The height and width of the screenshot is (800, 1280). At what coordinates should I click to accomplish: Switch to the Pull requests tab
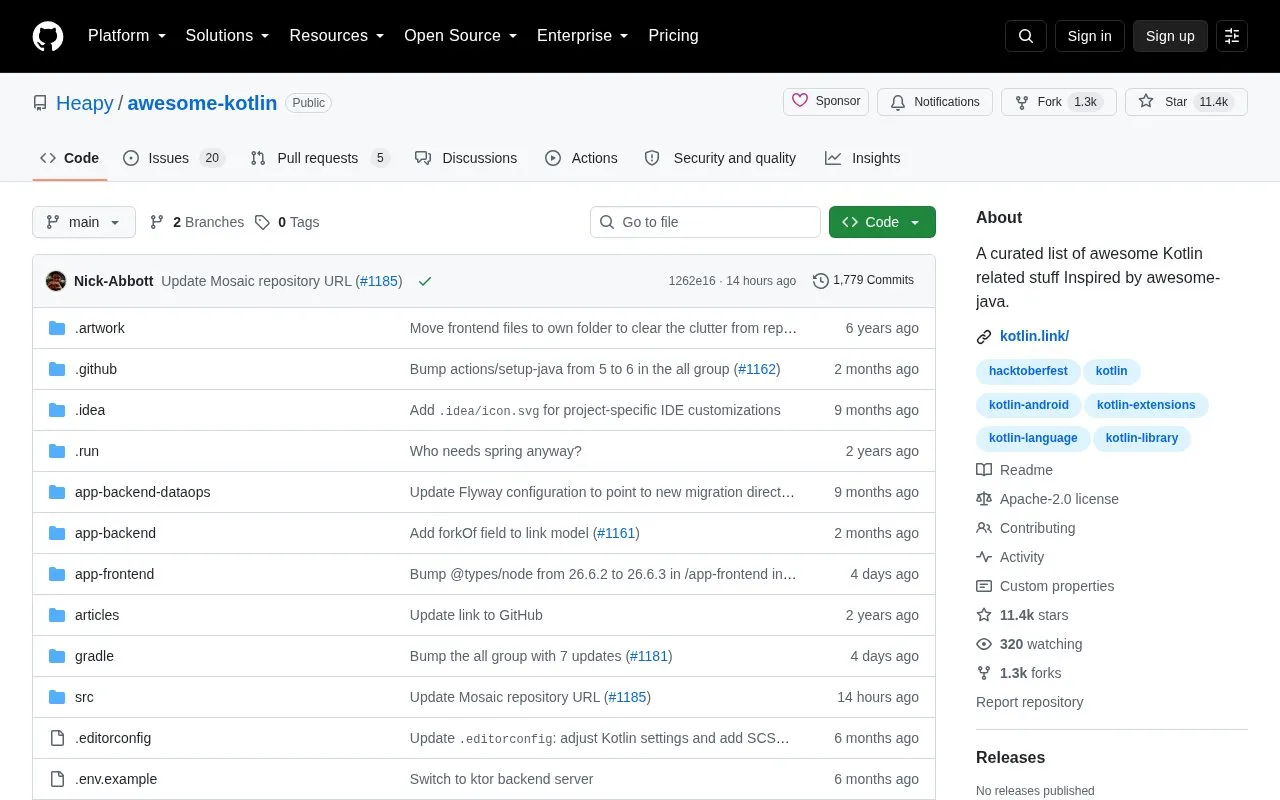point(319,158)
